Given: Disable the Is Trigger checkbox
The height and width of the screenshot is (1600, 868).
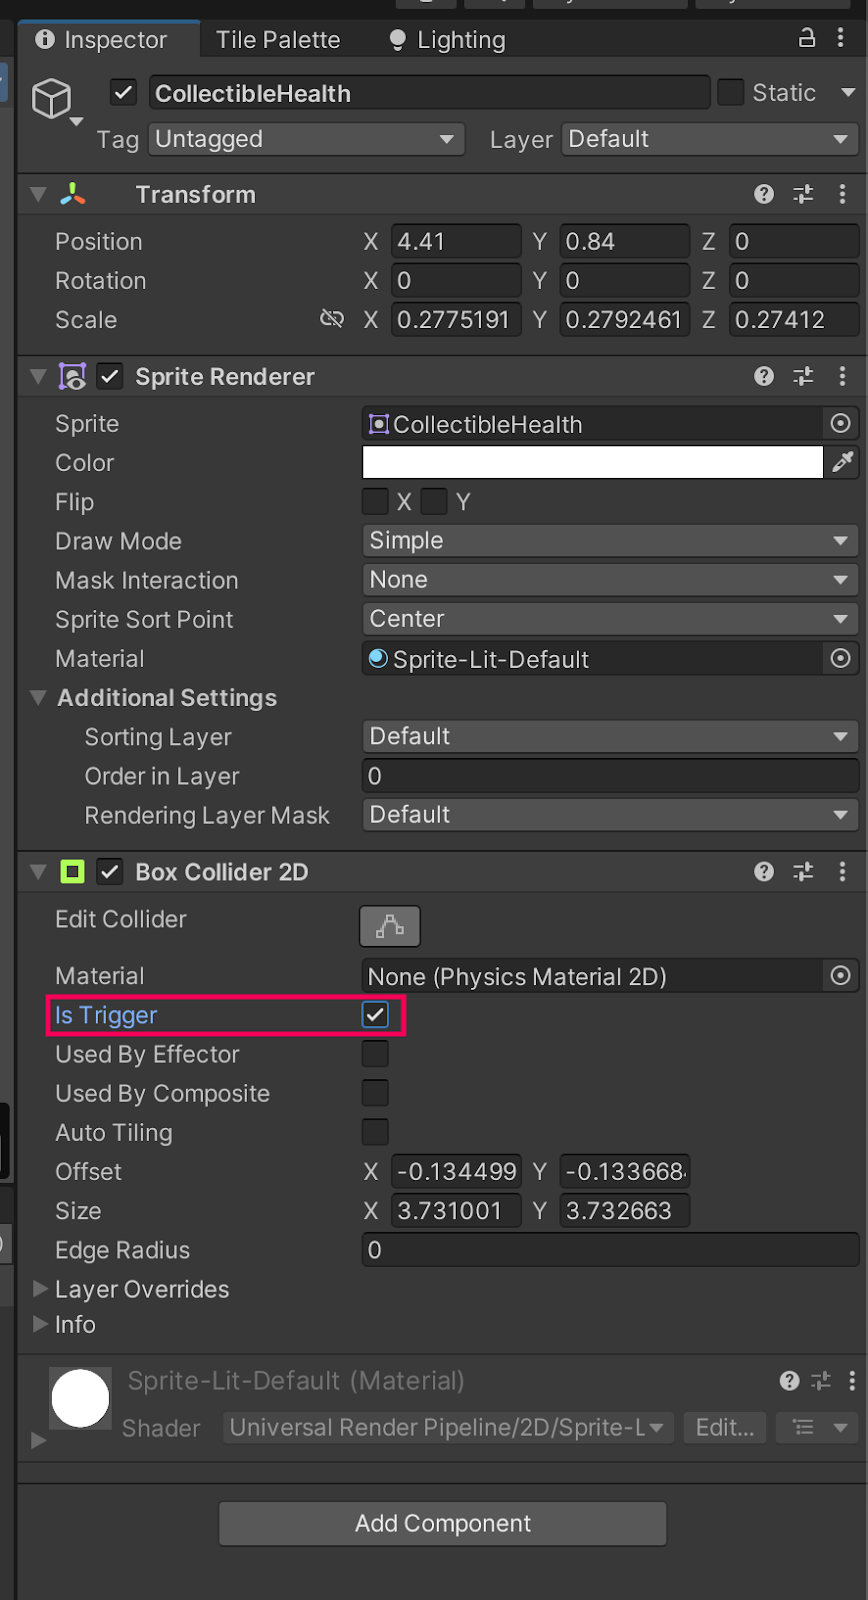Looking at the screenshot, I should tap(375, 1013).
